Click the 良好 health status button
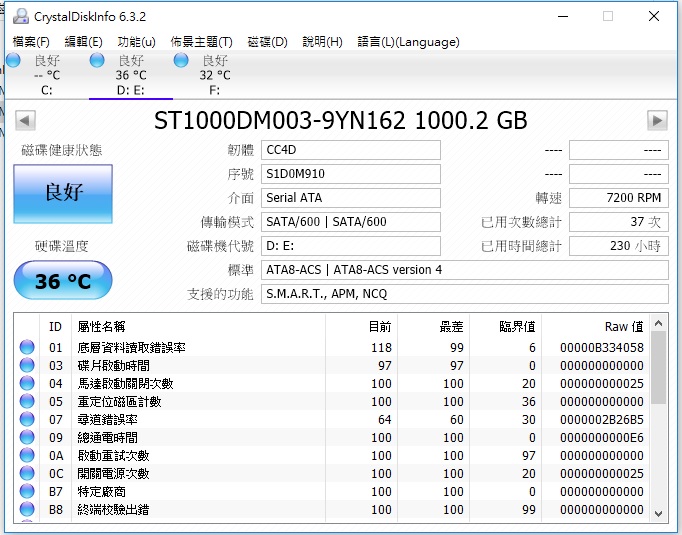 tap(63, 194)
